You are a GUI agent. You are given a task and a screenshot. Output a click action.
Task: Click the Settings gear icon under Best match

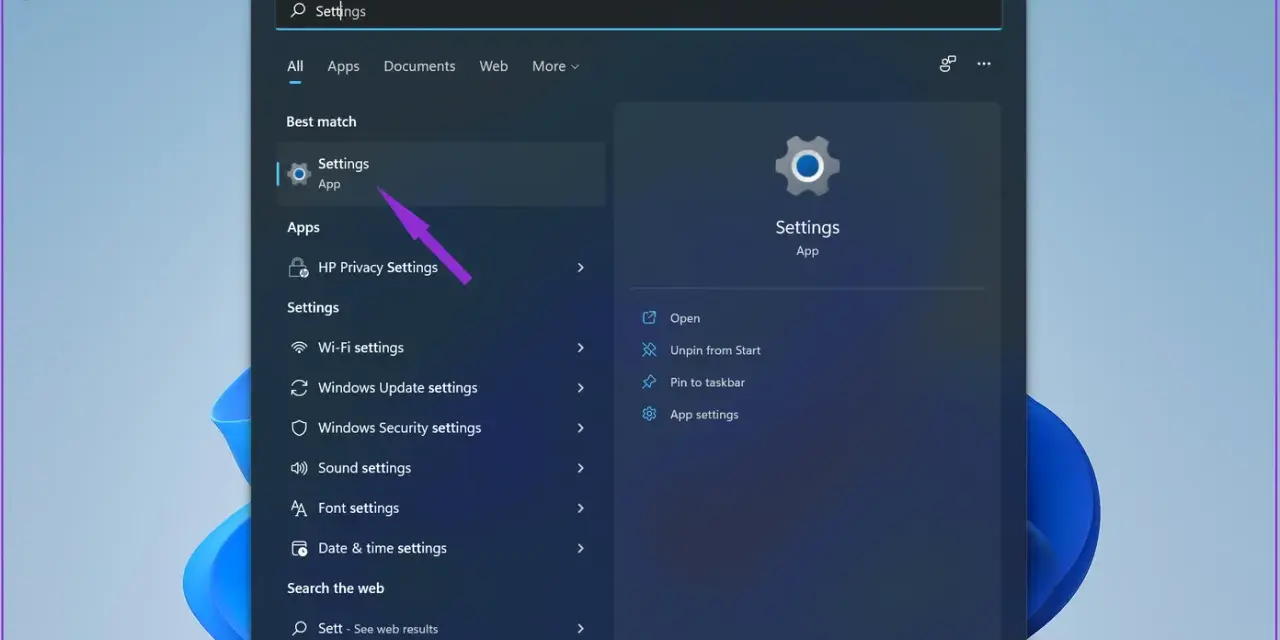pyautogui.click(x=298, y=174)
